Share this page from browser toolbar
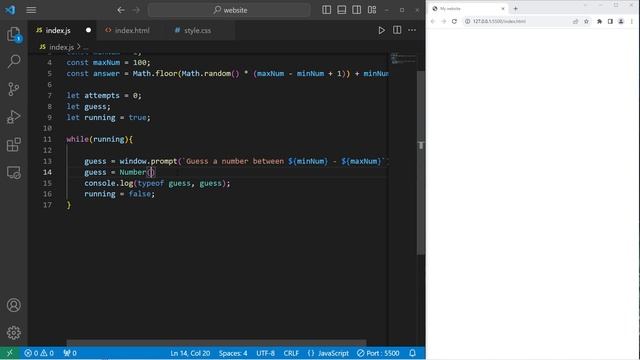Image resolution: width=640 pixels, height=360 pixels. tap(576, 21)
